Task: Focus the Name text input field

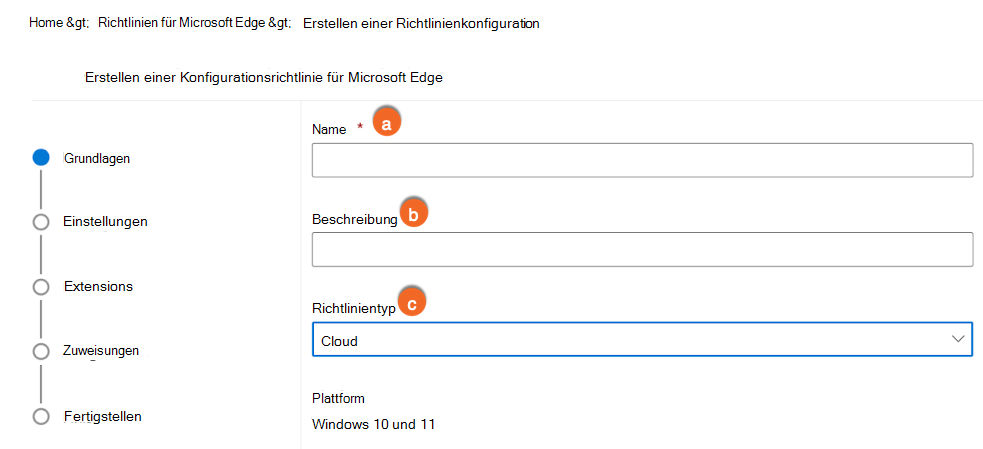Action: pos(642,160)
